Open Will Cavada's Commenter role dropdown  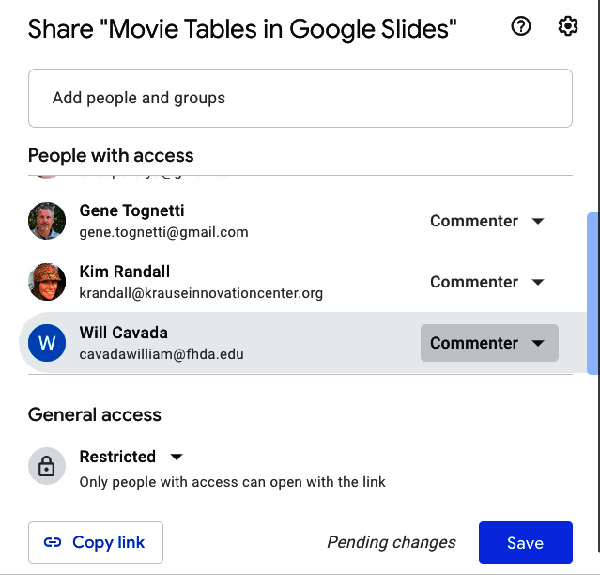pyautogui.click(x=490, y=343)
